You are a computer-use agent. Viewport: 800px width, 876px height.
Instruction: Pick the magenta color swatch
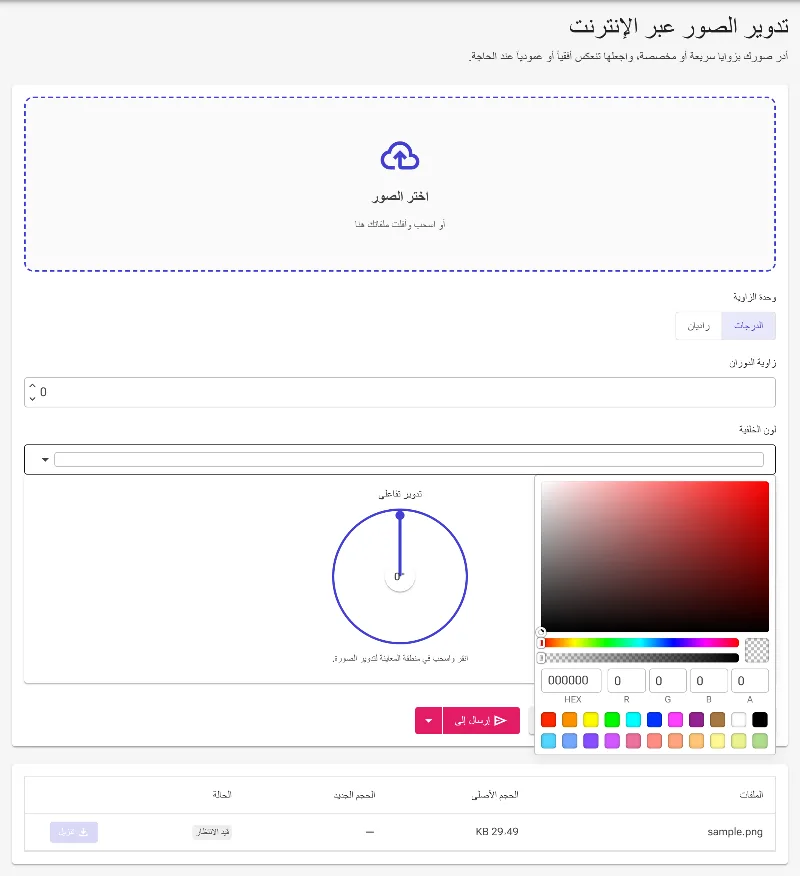(x=675, y=720)
